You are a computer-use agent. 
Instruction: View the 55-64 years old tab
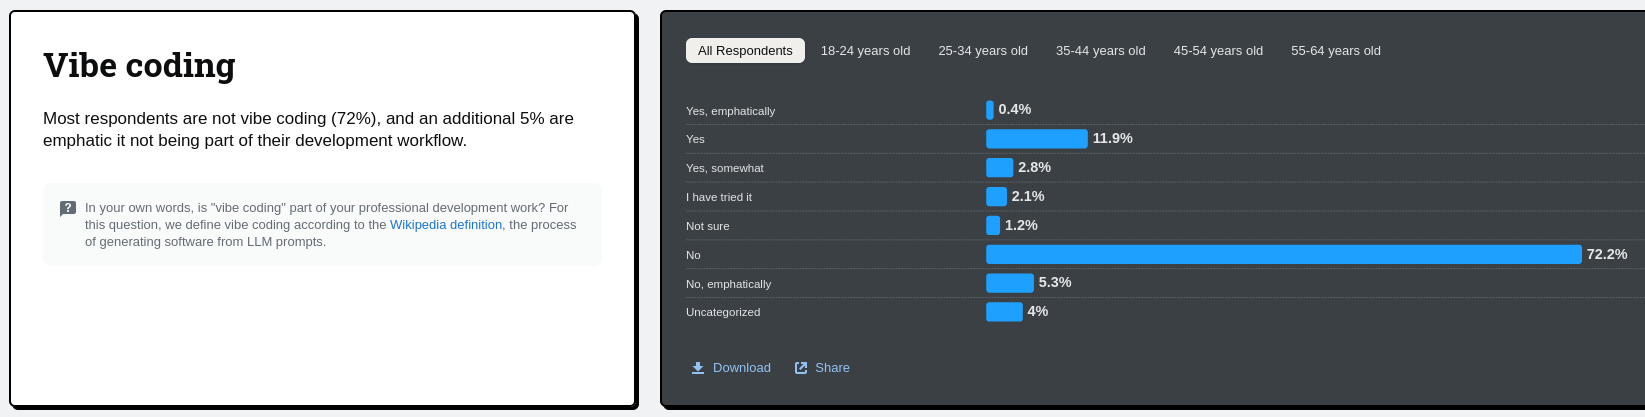[1335, 51]
